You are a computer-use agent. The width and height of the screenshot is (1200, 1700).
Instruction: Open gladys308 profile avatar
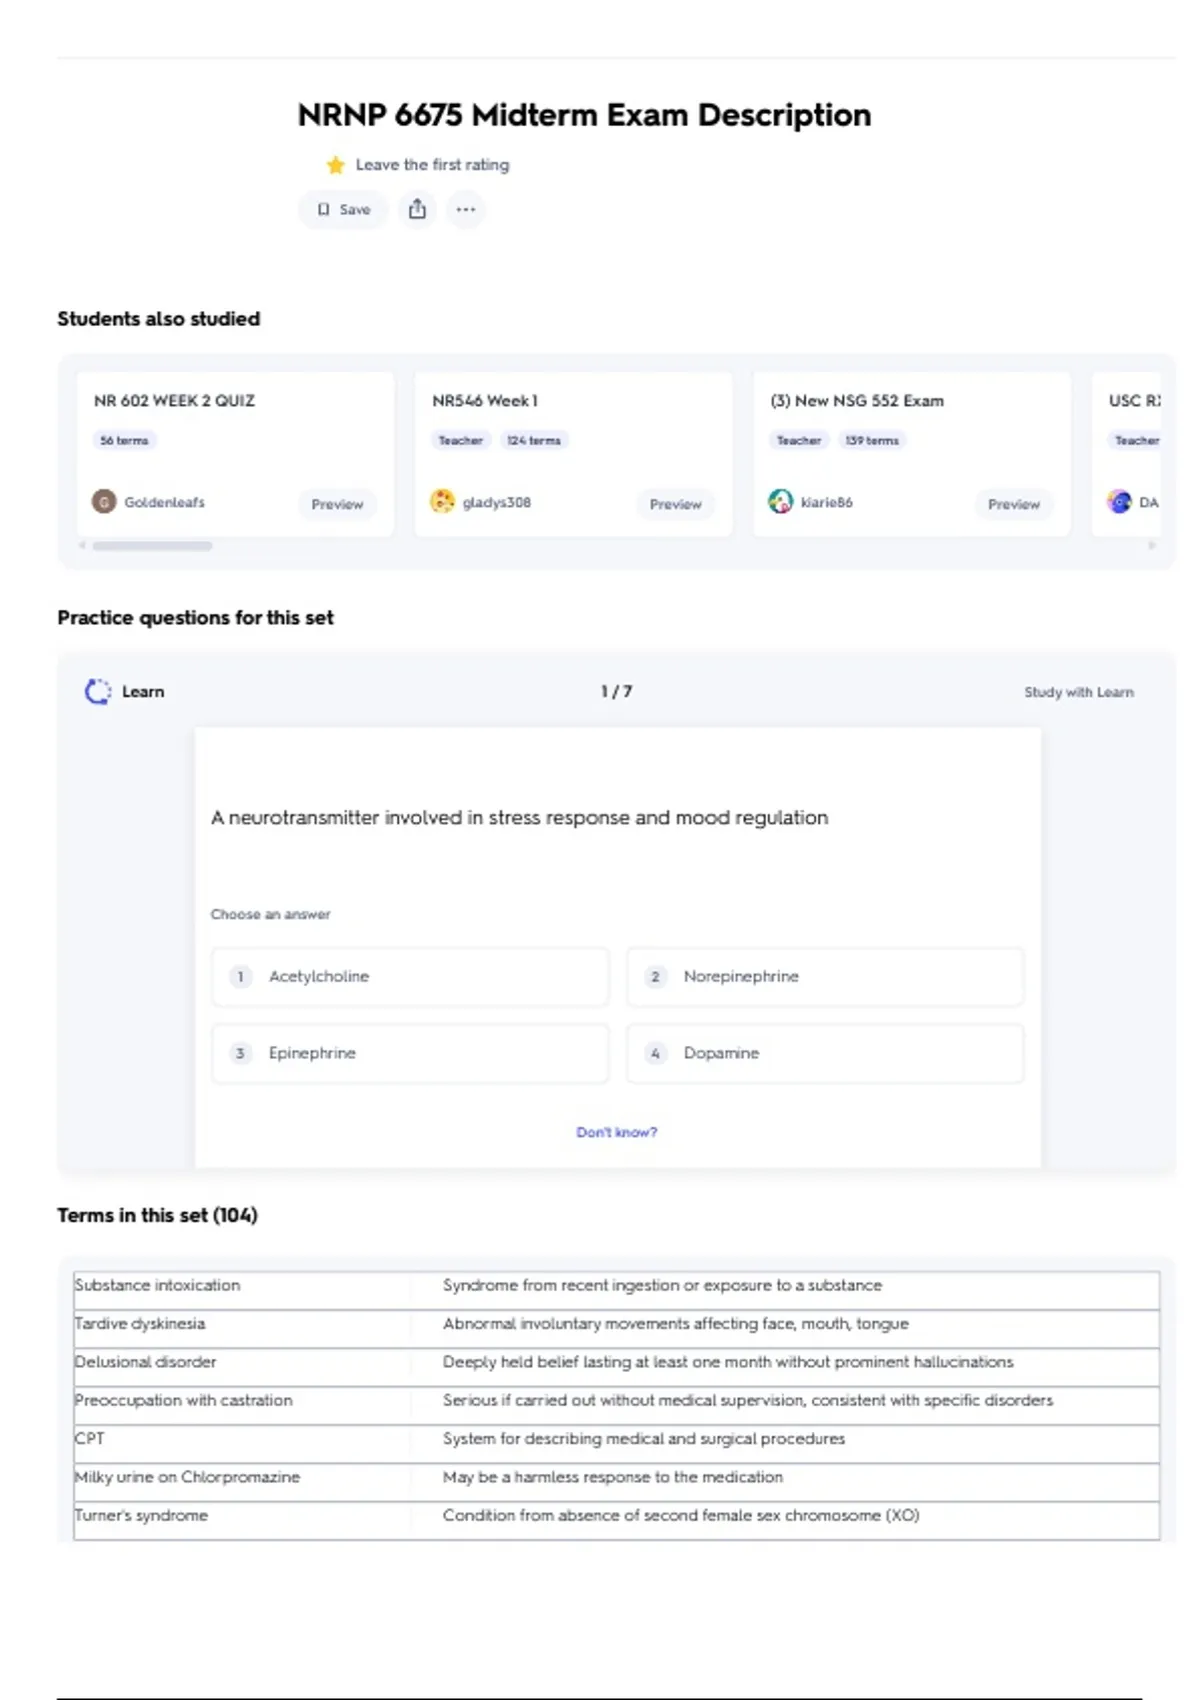[x=442, y=502]
